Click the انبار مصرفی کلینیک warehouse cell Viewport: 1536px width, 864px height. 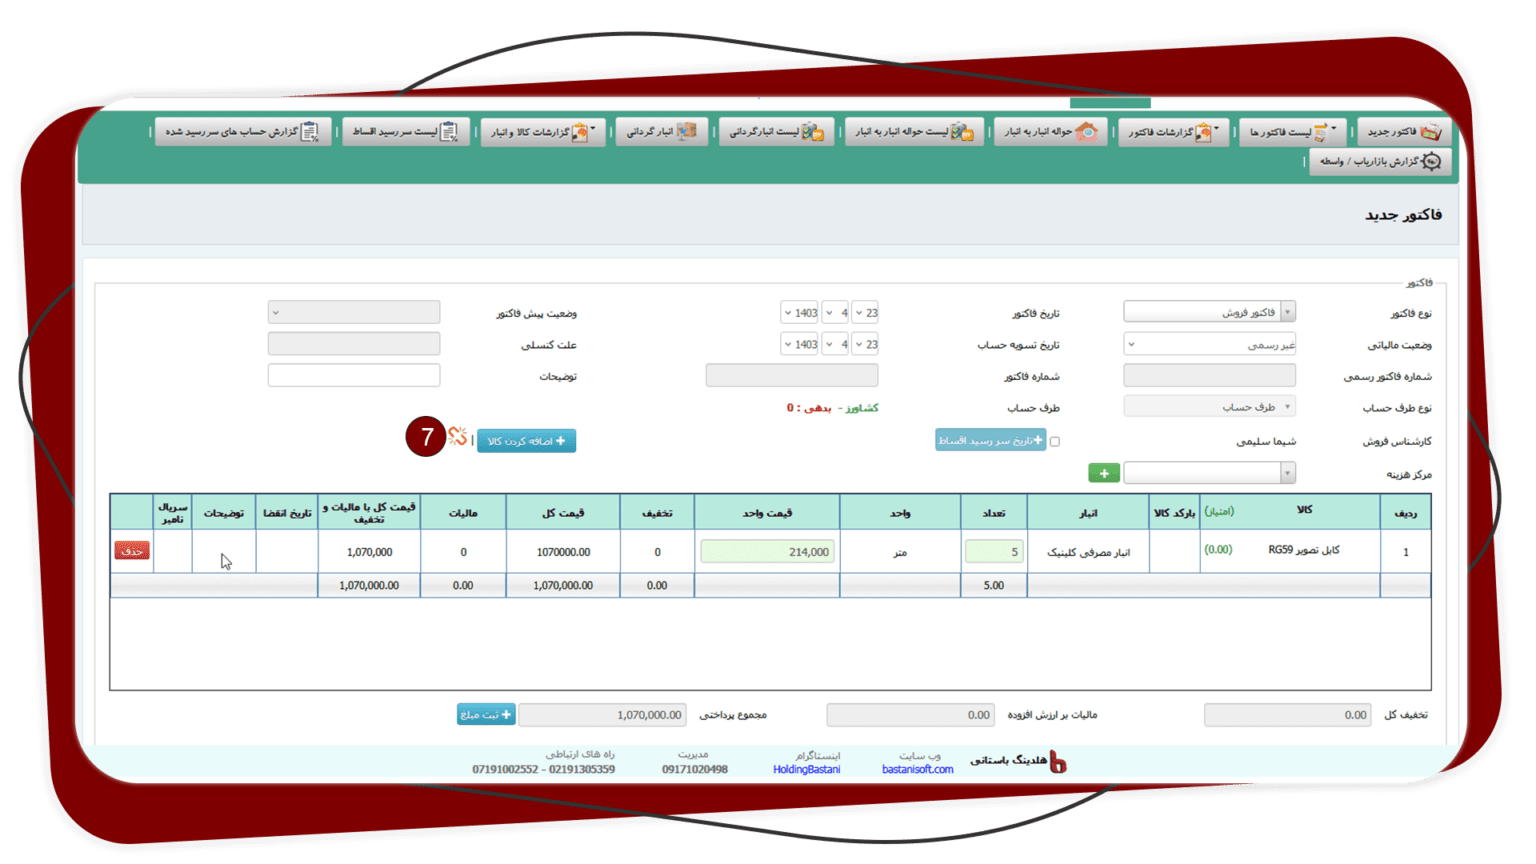1088,552
